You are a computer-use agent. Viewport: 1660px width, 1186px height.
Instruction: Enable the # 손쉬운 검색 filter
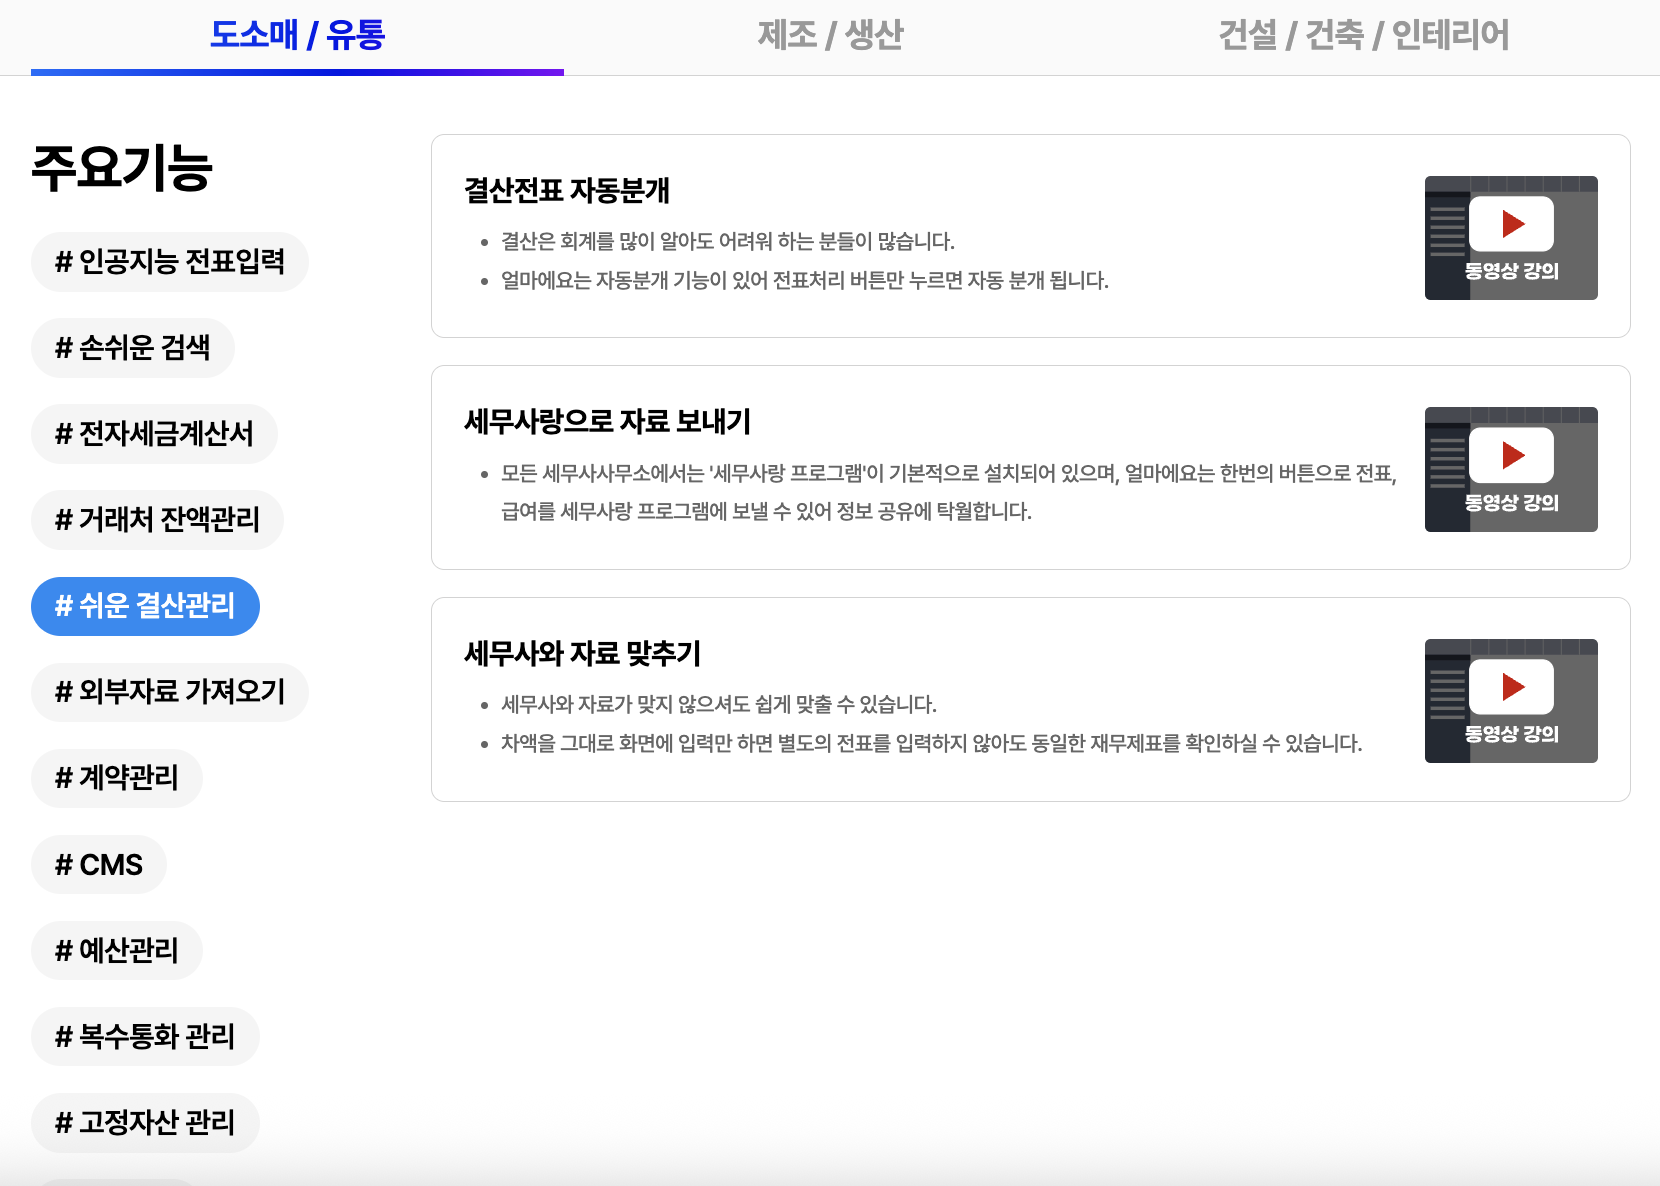[x=132, y=347]
